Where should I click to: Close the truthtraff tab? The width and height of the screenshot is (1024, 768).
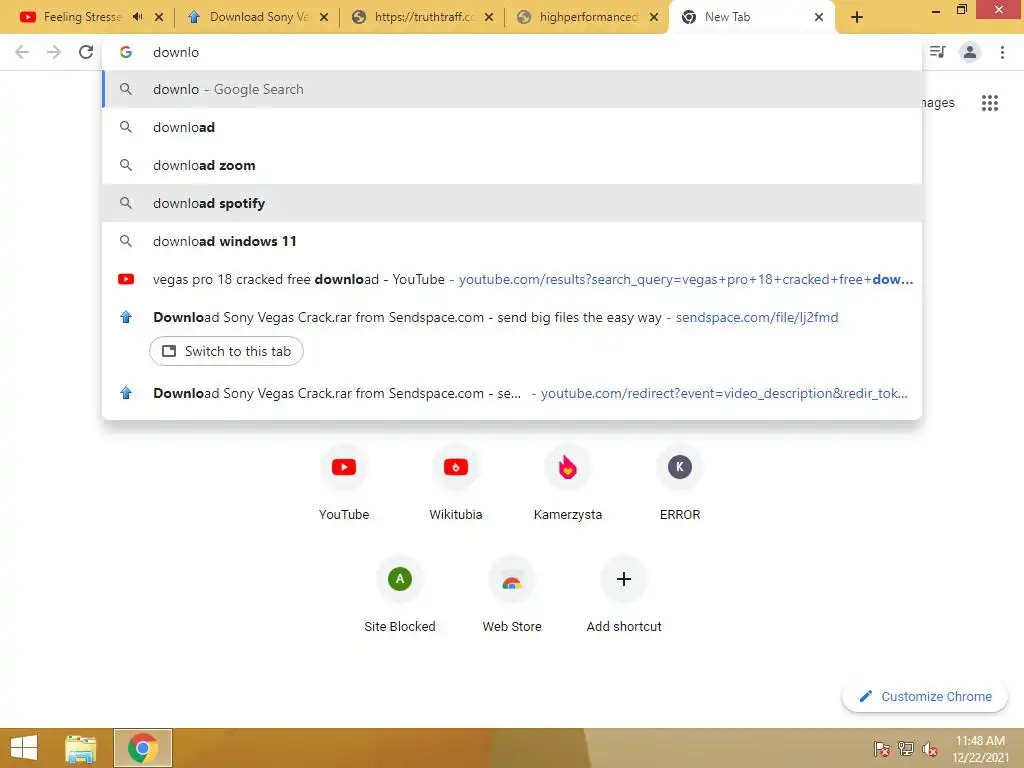(x=488, y=18)
